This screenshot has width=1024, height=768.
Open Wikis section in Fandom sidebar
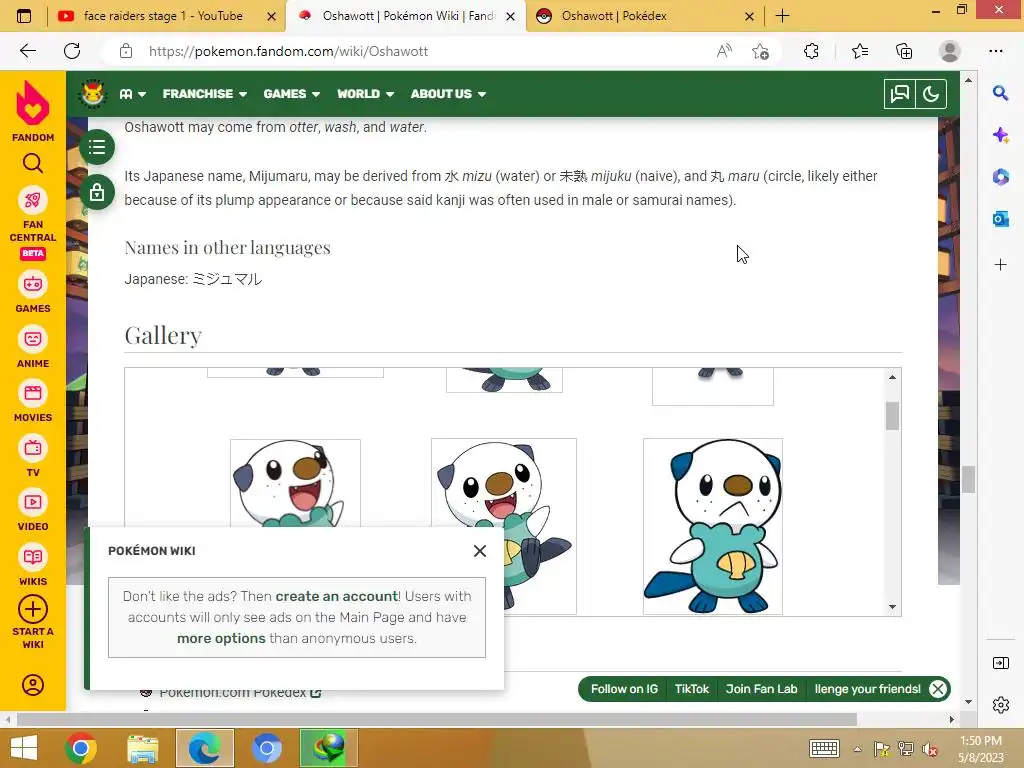click(33, 566)
